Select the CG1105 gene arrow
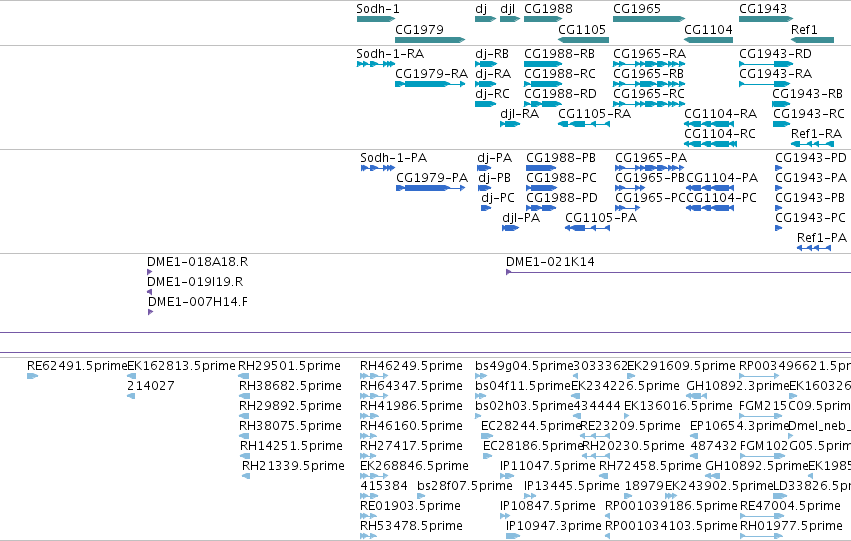Viewport: 851px width, 541px height. (x=583, y=40)
